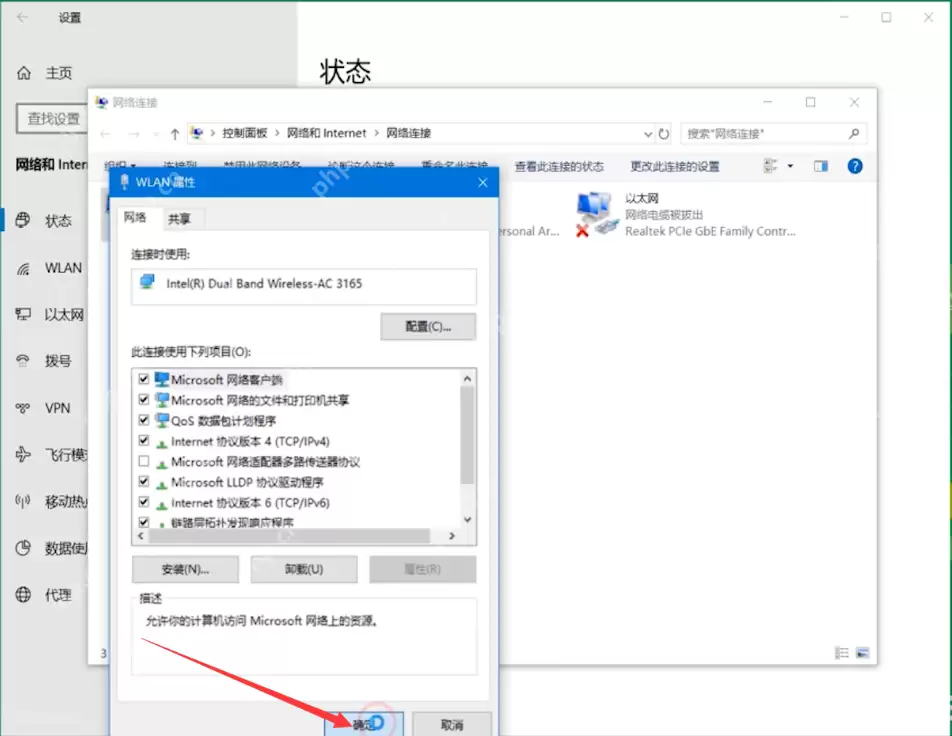The height and width of the screenshot is (736, 952).
Task: Open Help via the blue question mark icon
Action: pos(854,167)
